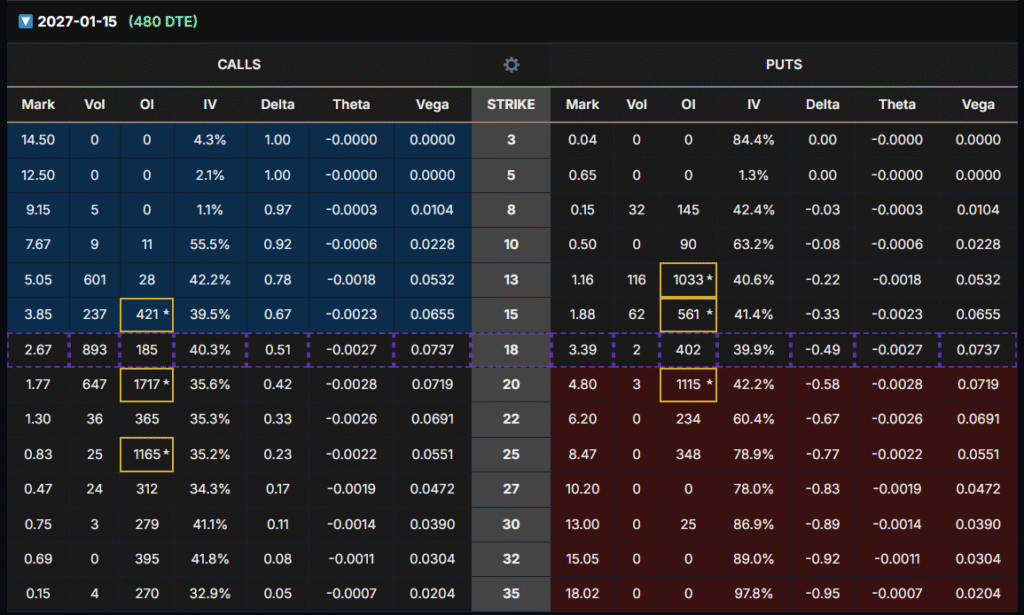Screen dimensions: 1024x615
Task: Select the highlighted 1717 calls open interest cell
Action: 146,384
